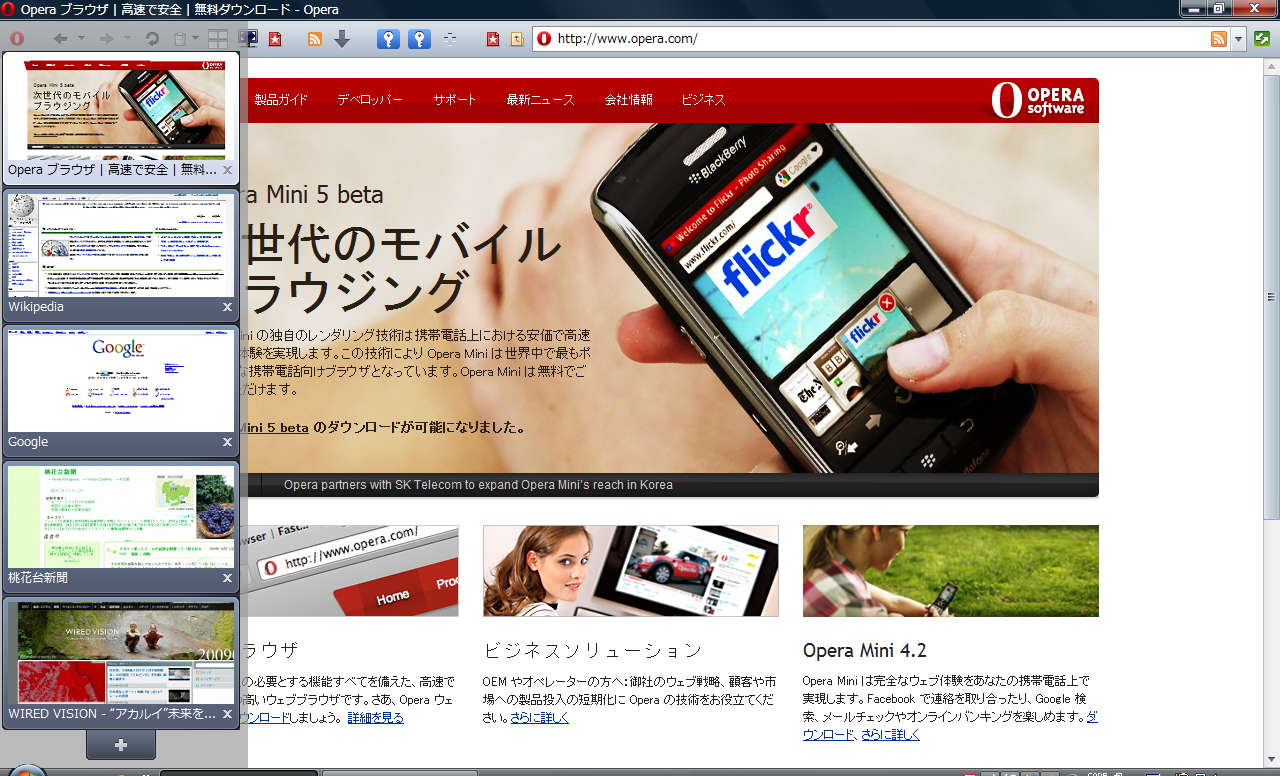Click the vertical scrollbar thumb
Image resolution: width=1280 pixels, height=776 pixels.
point(1272,298)
